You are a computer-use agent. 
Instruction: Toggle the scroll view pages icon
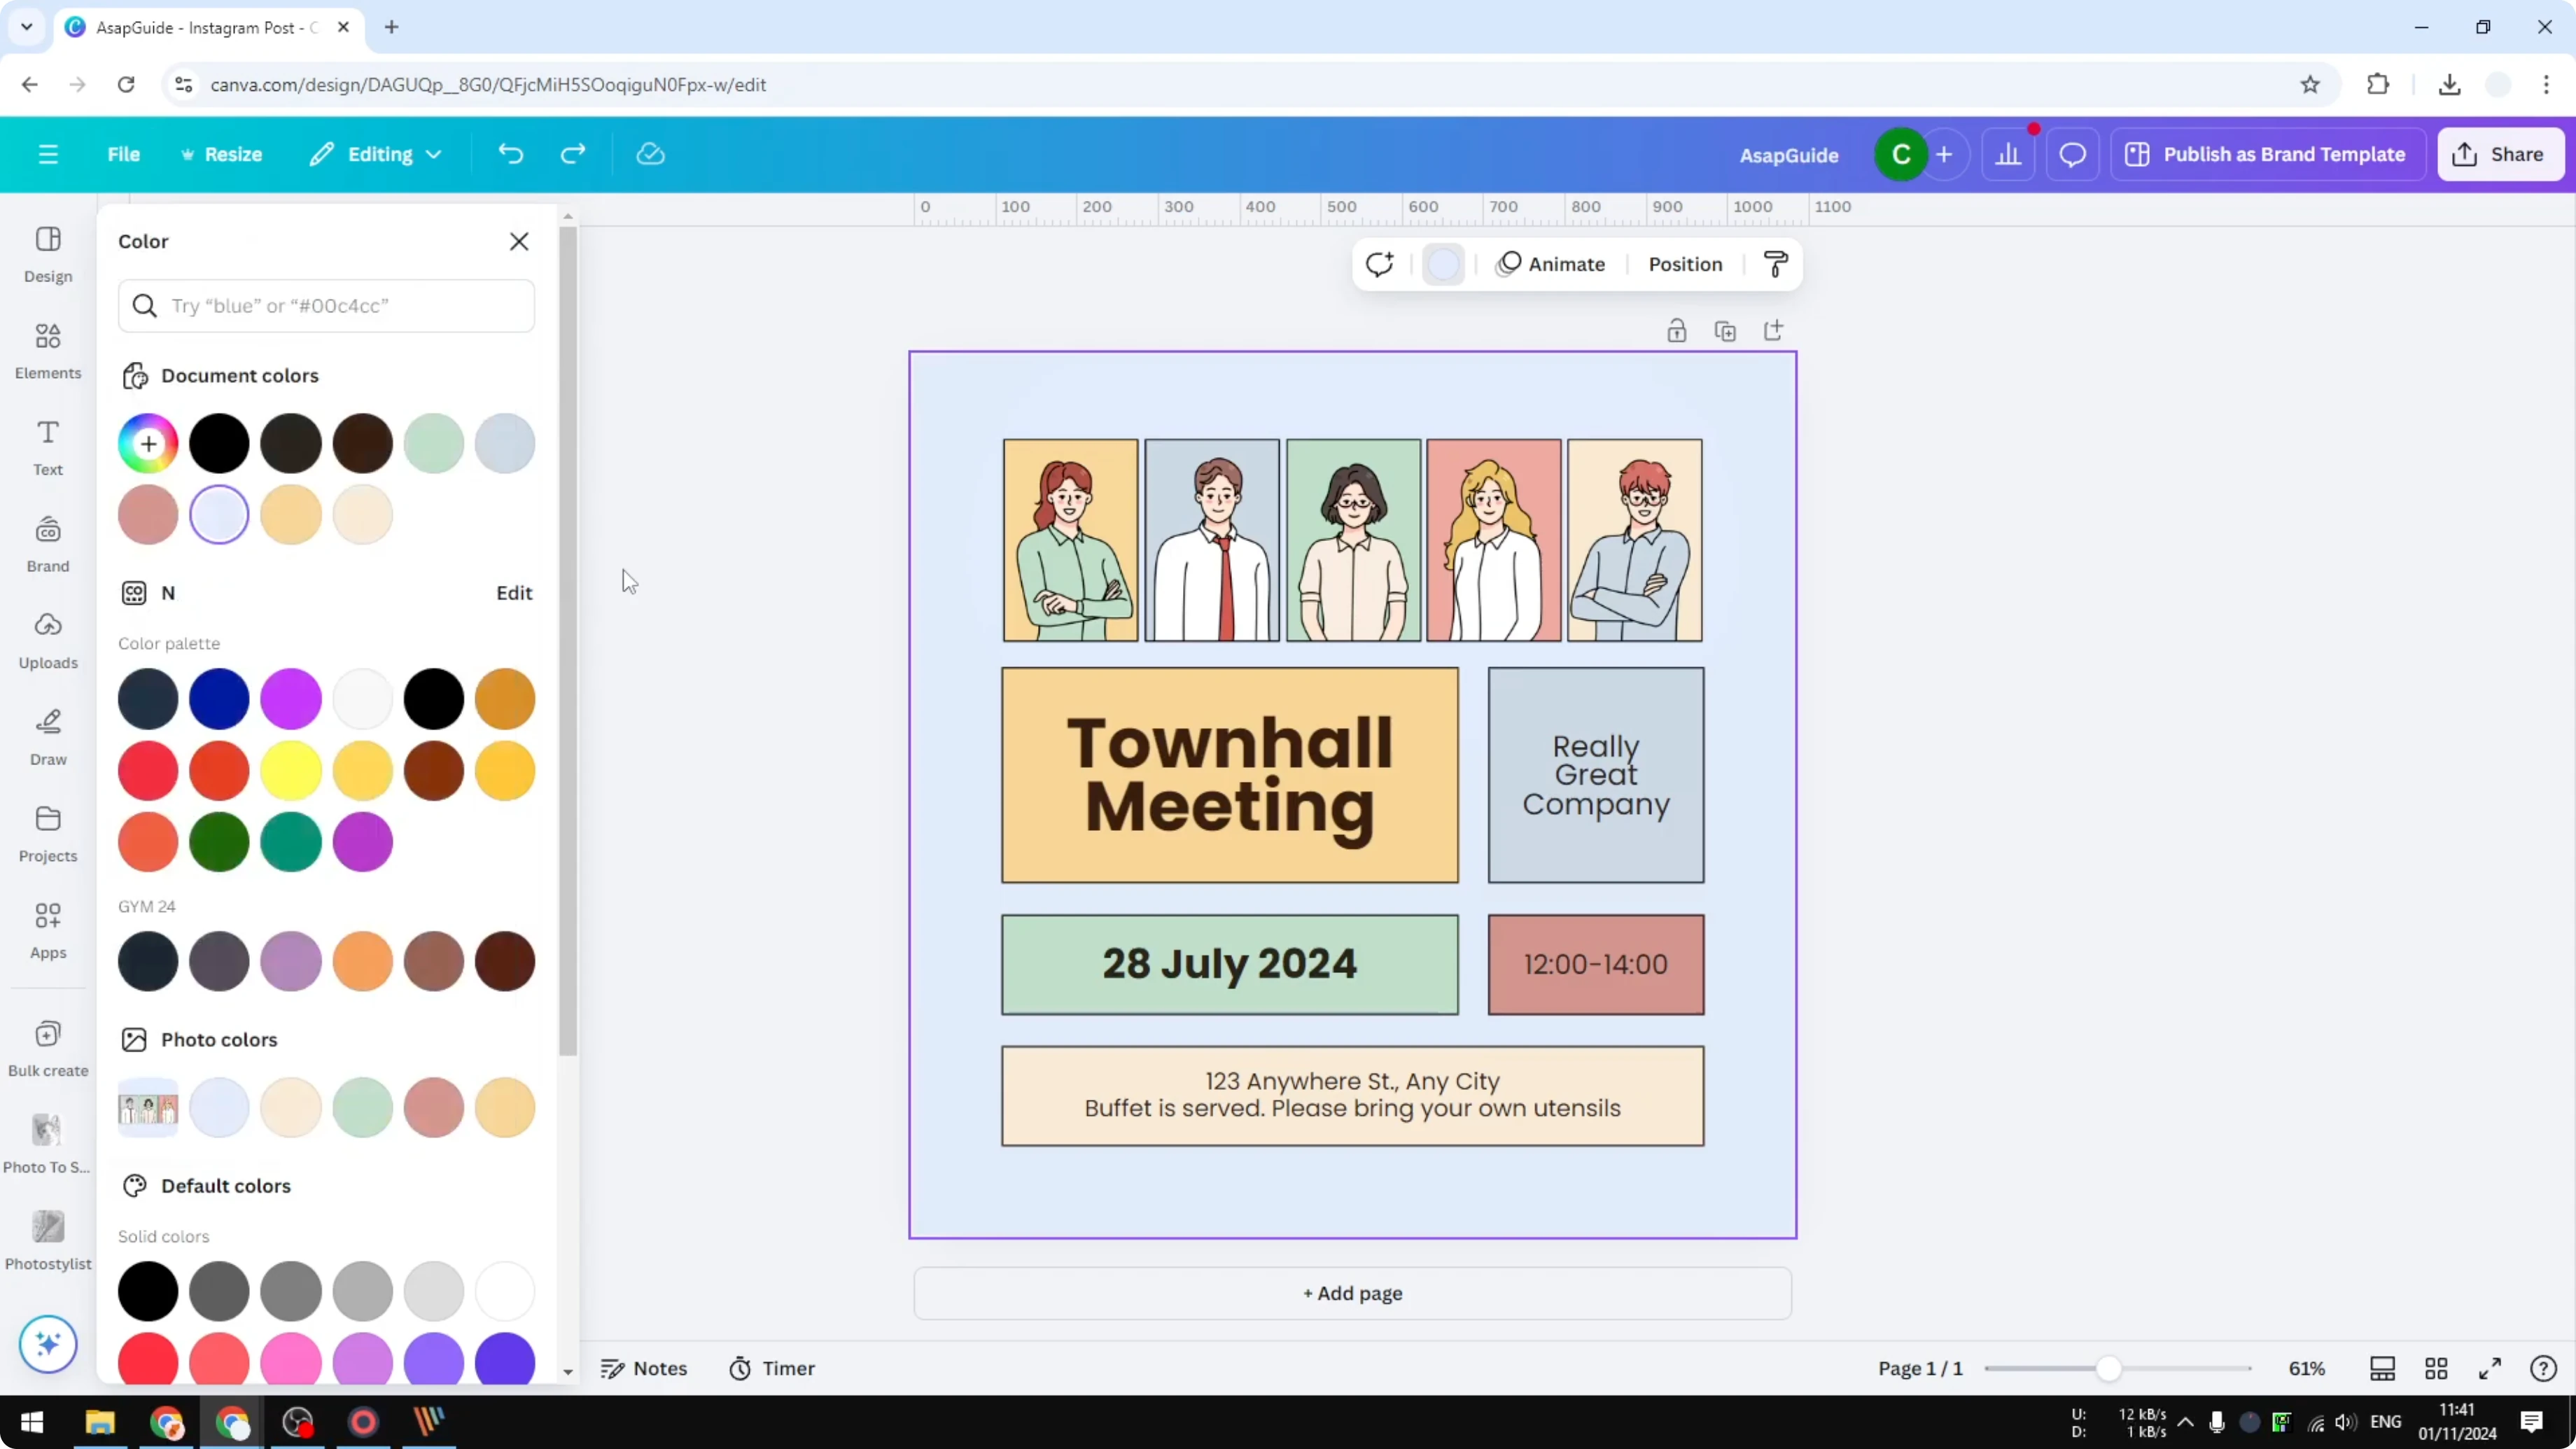(x=2383, y=1368)
